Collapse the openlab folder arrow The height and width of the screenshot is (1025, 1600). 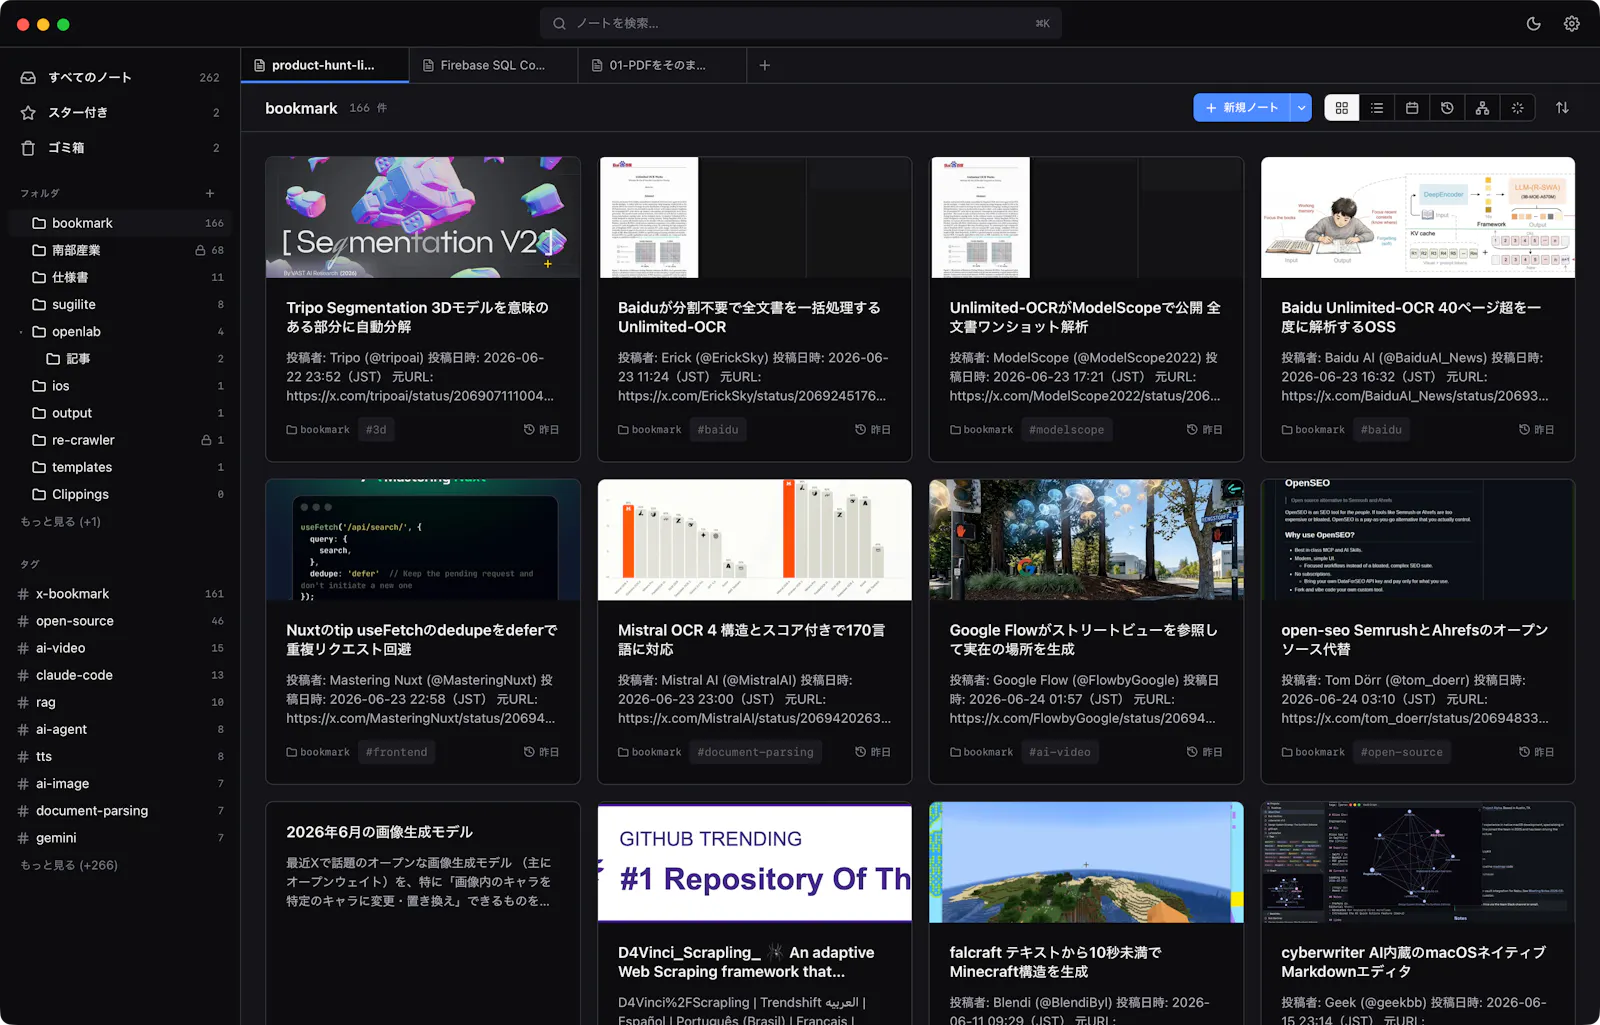coord(21,332)
